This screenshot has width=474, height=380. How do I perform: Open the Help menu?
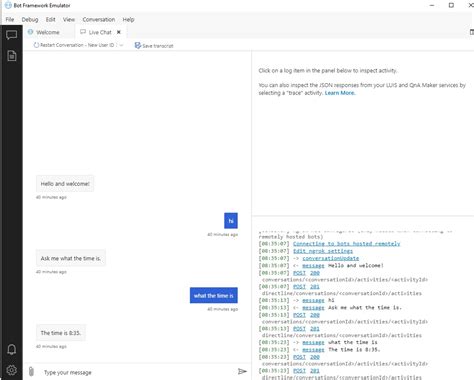pyautogui.click(x=128, y=19)
